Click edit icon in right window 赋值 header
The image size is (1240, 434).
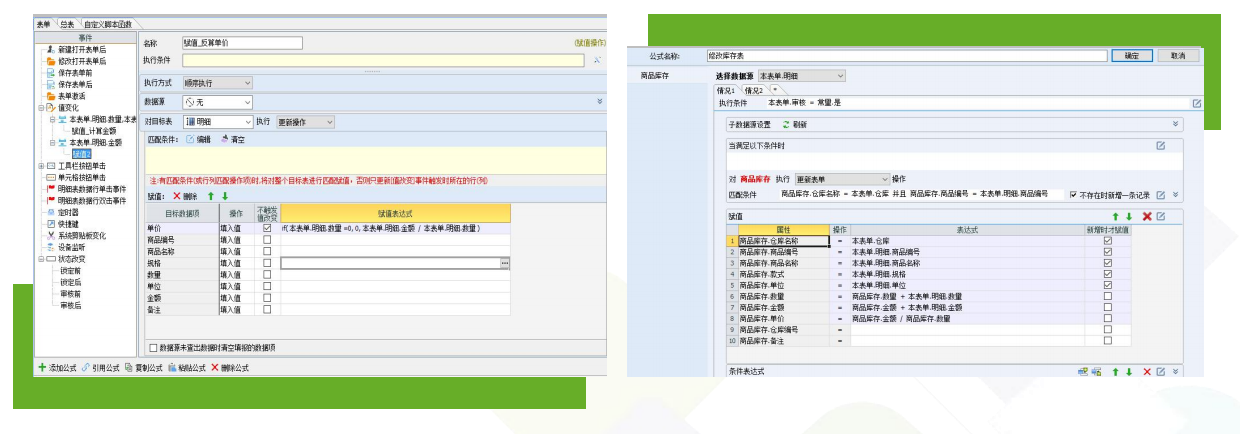(x=1161, y=216)
